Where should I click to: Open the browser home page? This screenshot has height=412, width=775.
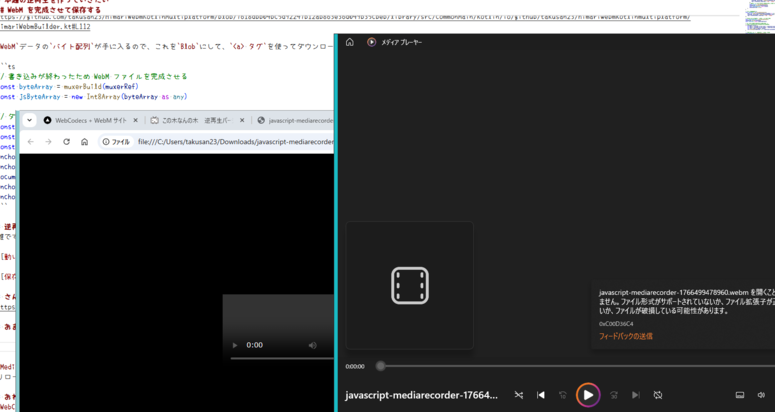[84, 142]
